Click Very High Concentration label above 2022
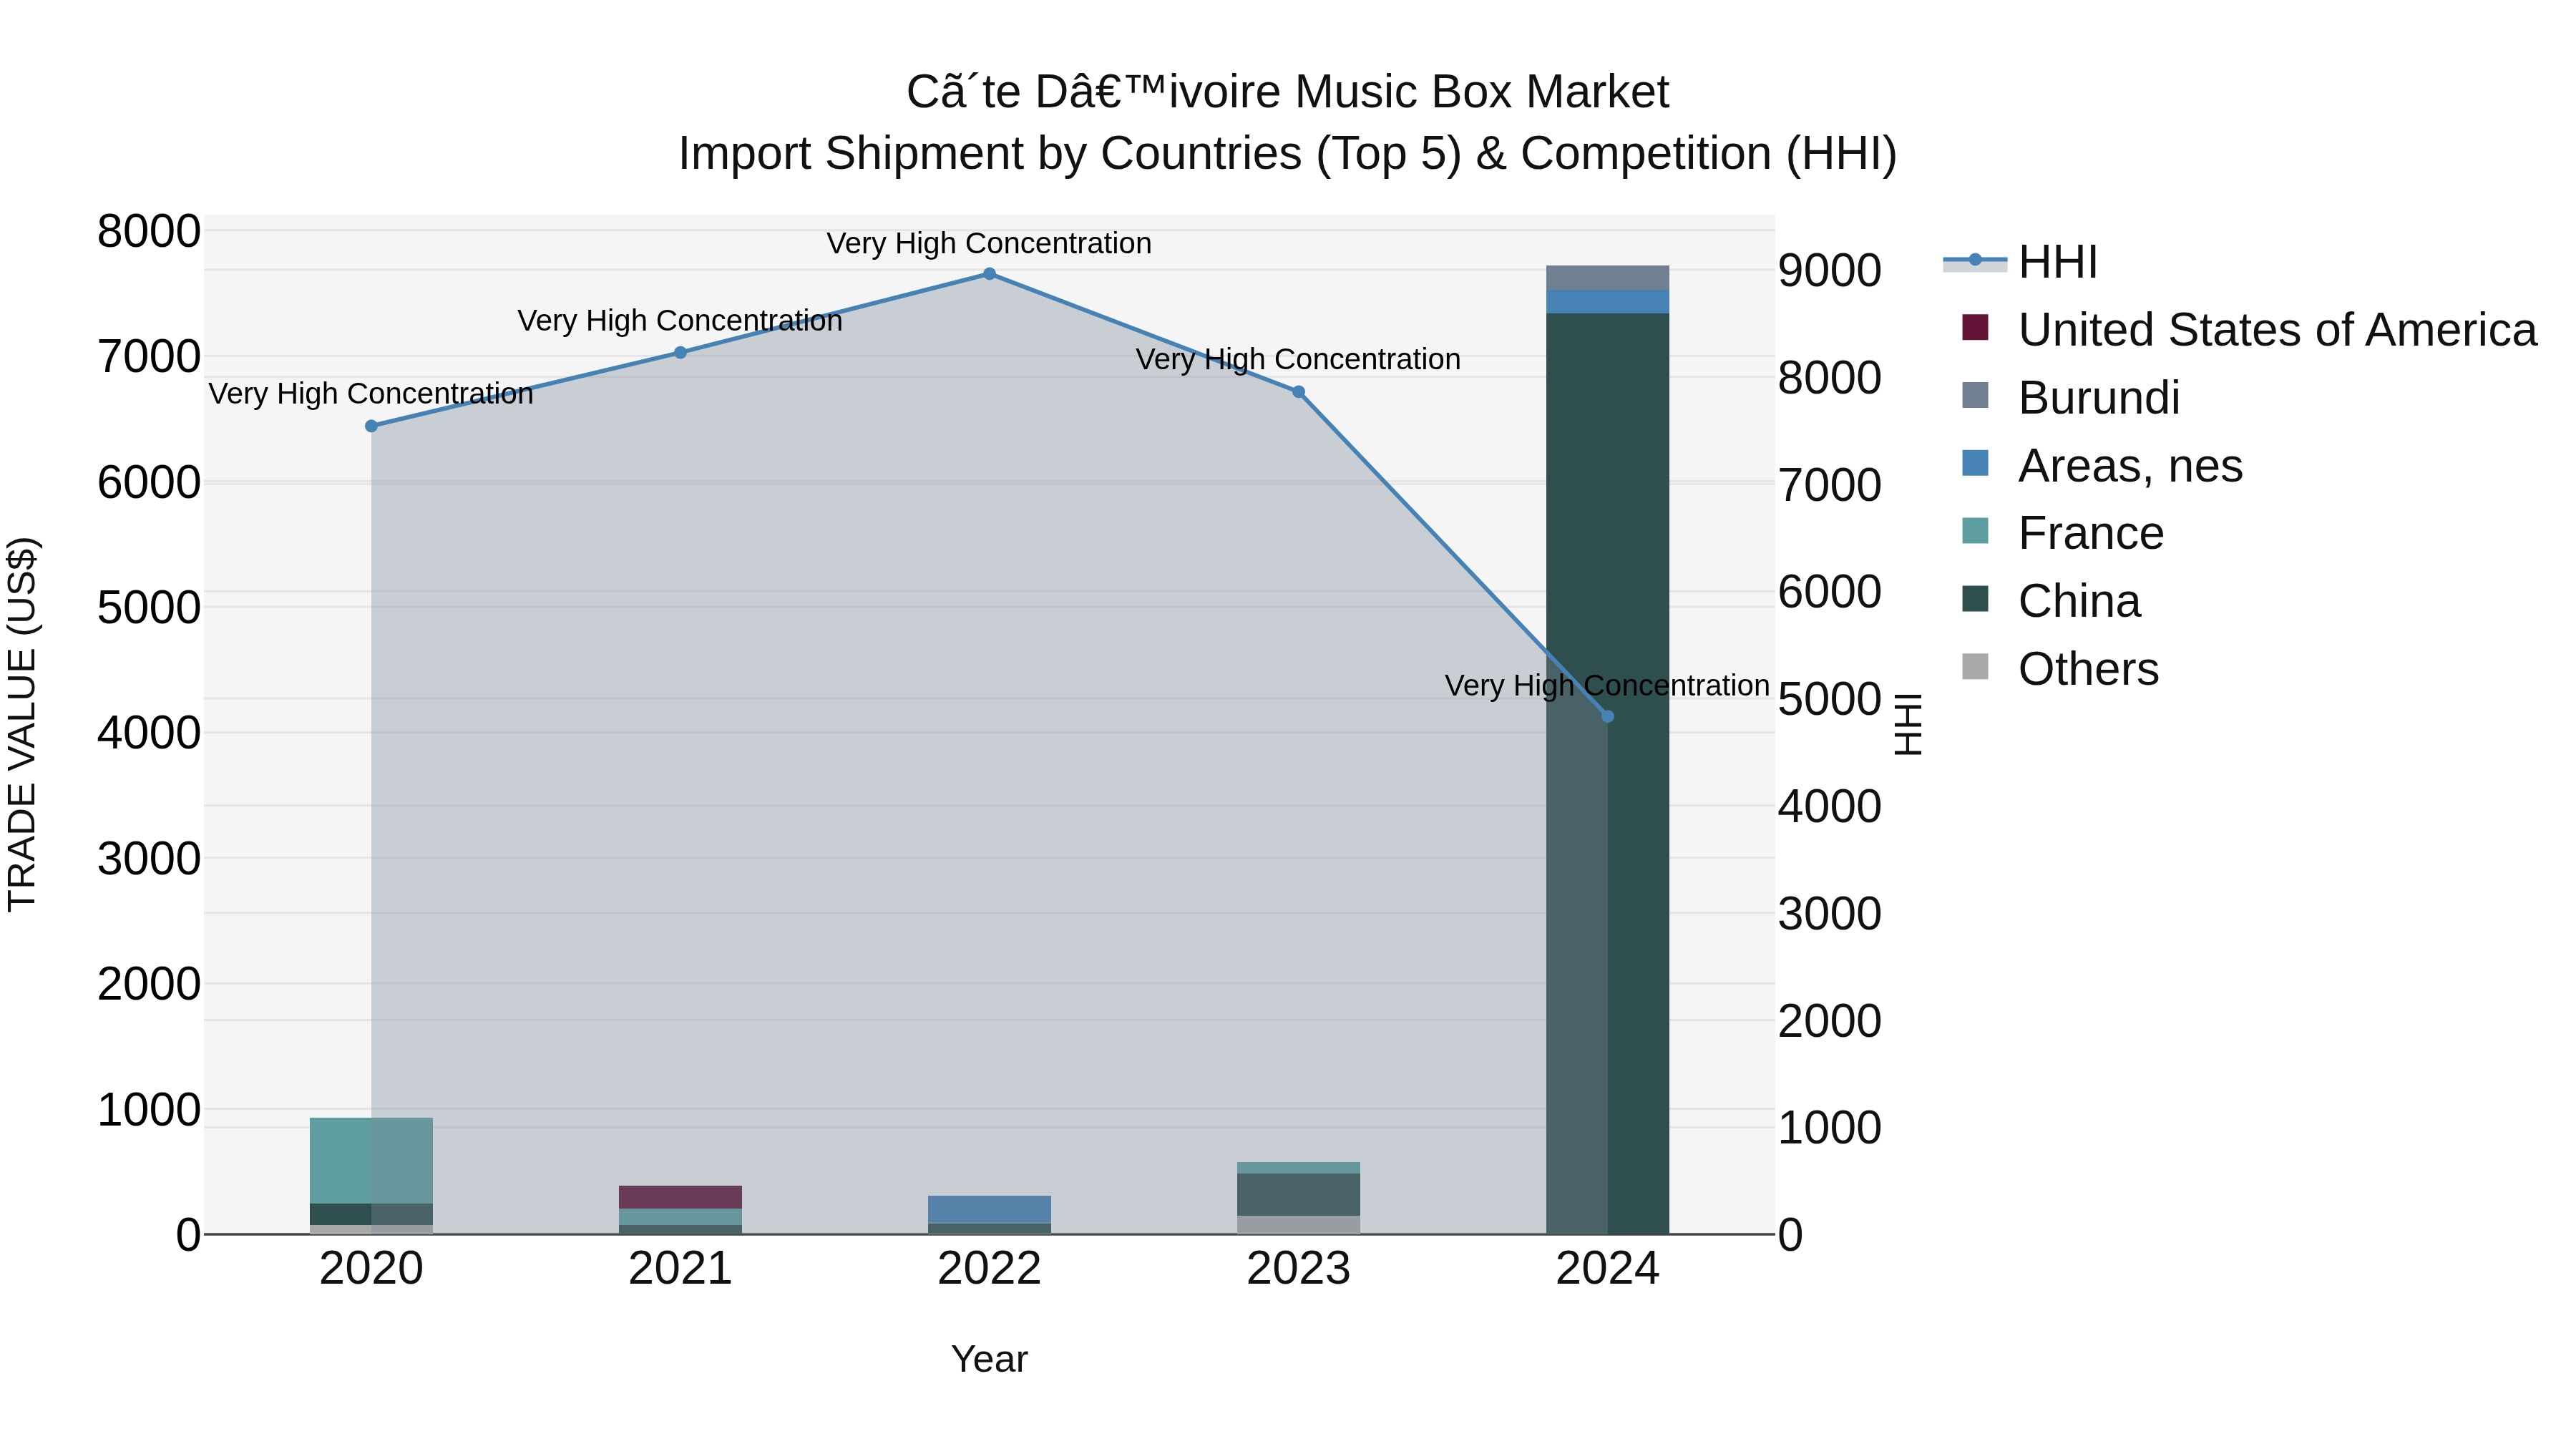This screenshot has height=1449, width=2576. [x=989, y=243]
